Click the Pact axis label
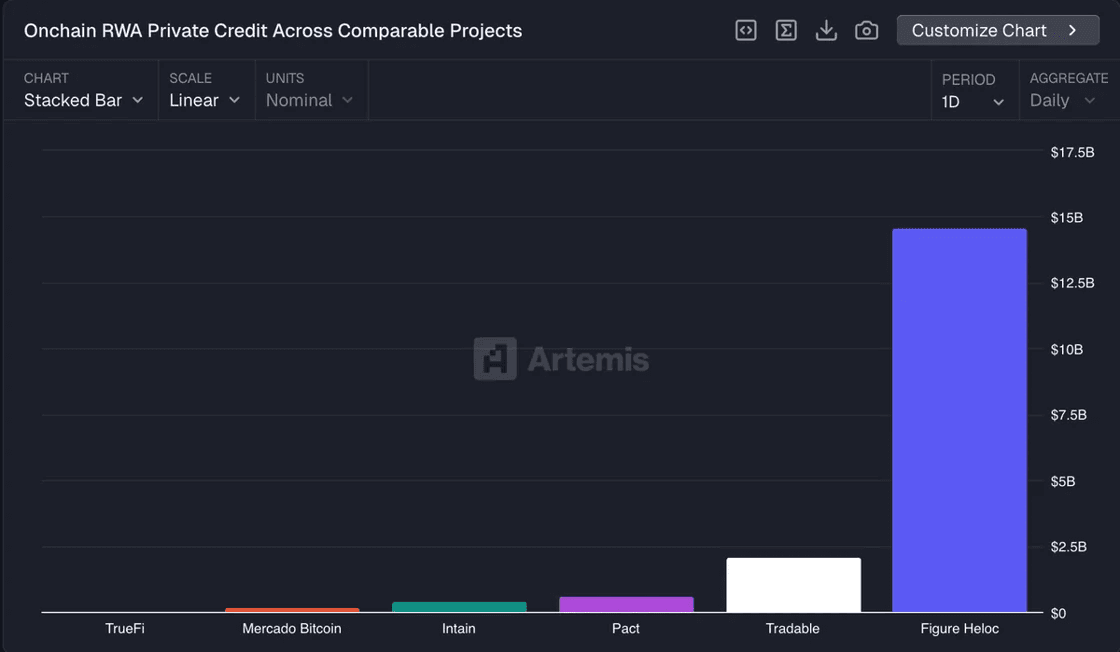 click(x=626, y=628)
